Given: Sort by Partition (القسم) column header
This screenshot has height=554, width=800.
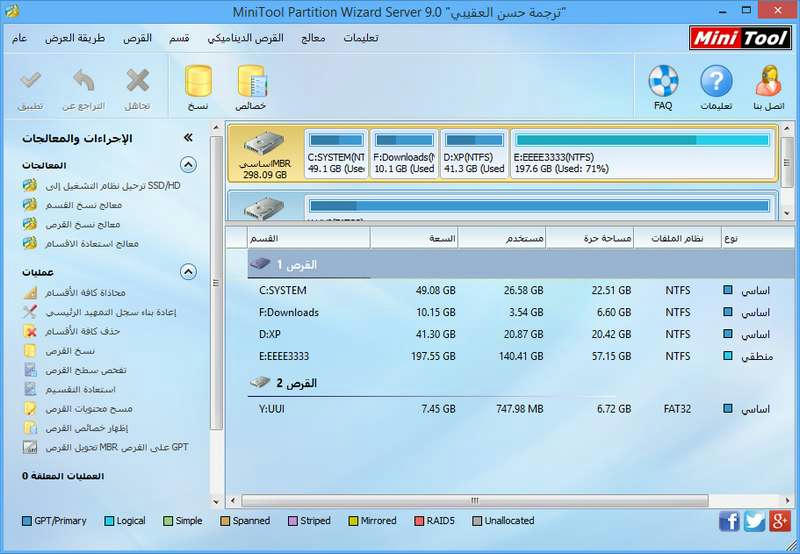Looking at the screenshot, I should click(x=309, y=238).
